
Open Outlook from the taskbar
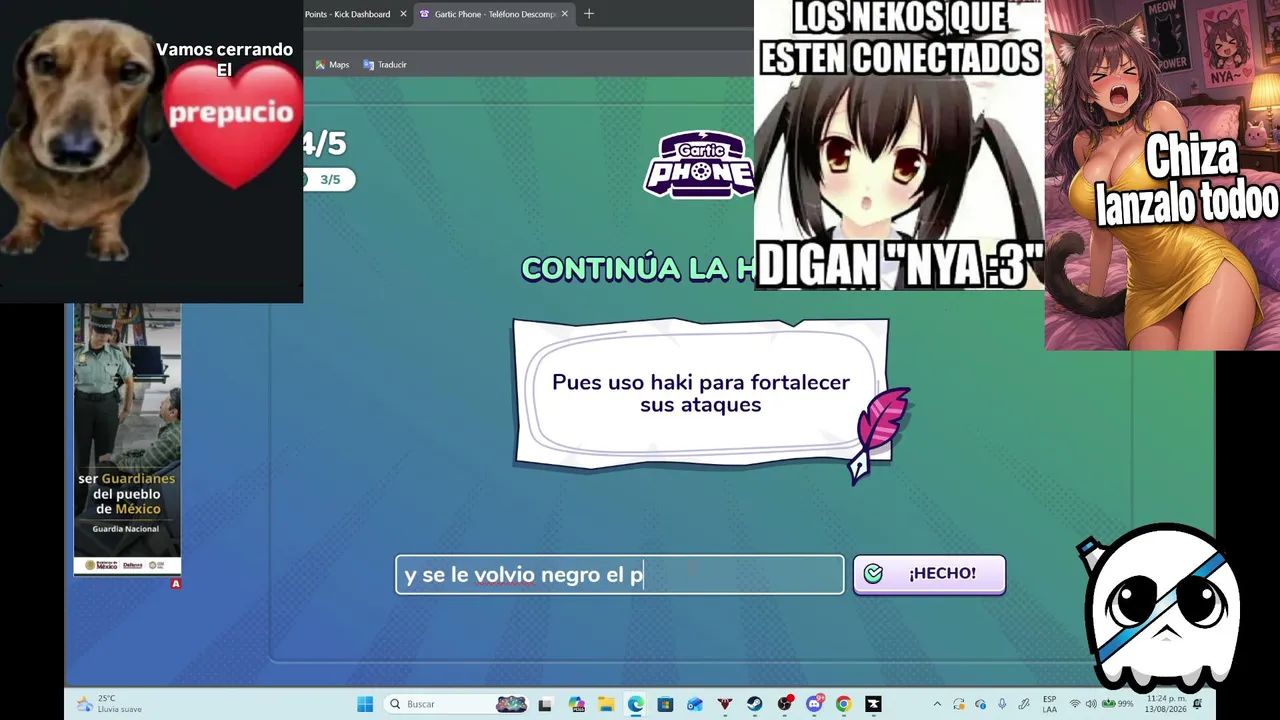pos(695,704)
